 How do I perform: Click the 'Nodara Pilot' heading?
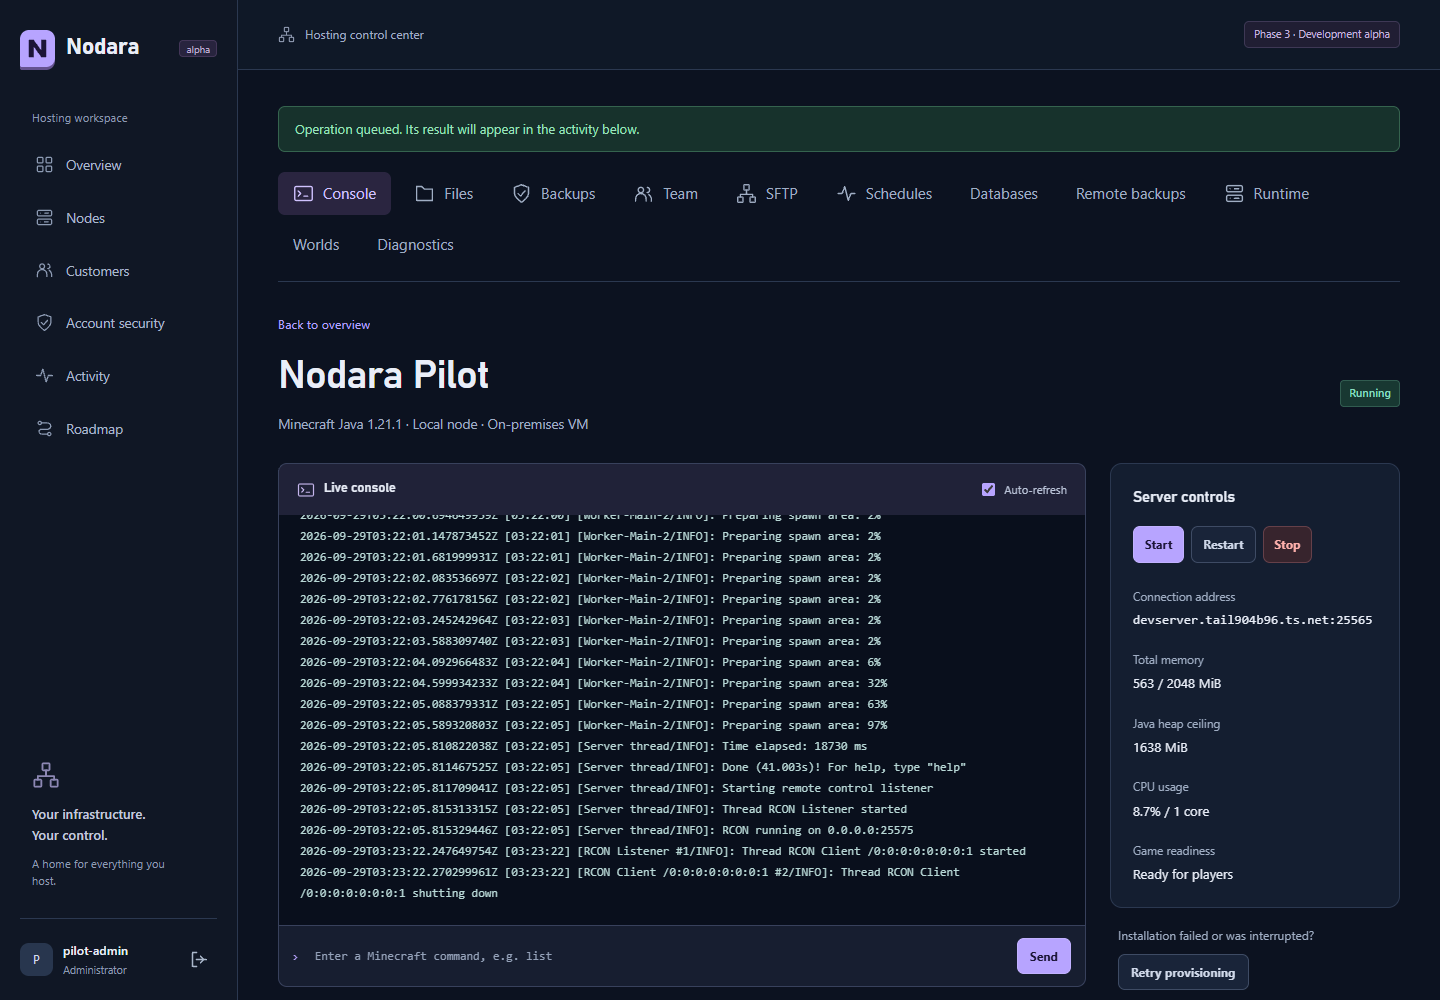(384, 375)
